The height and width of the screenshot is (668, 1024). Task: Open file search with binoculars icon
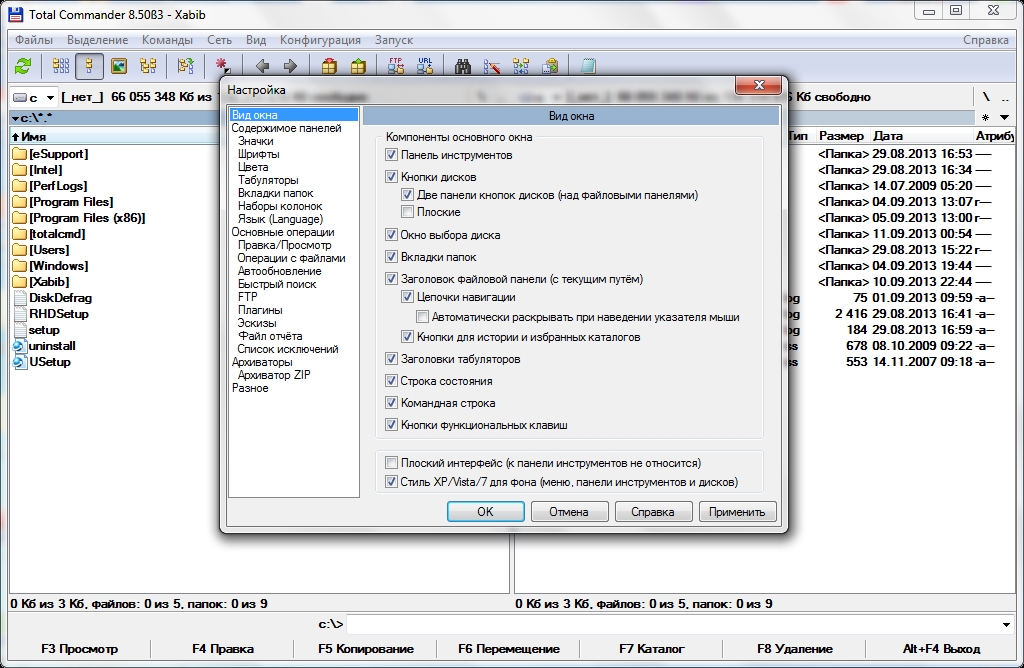pos(463,66)
